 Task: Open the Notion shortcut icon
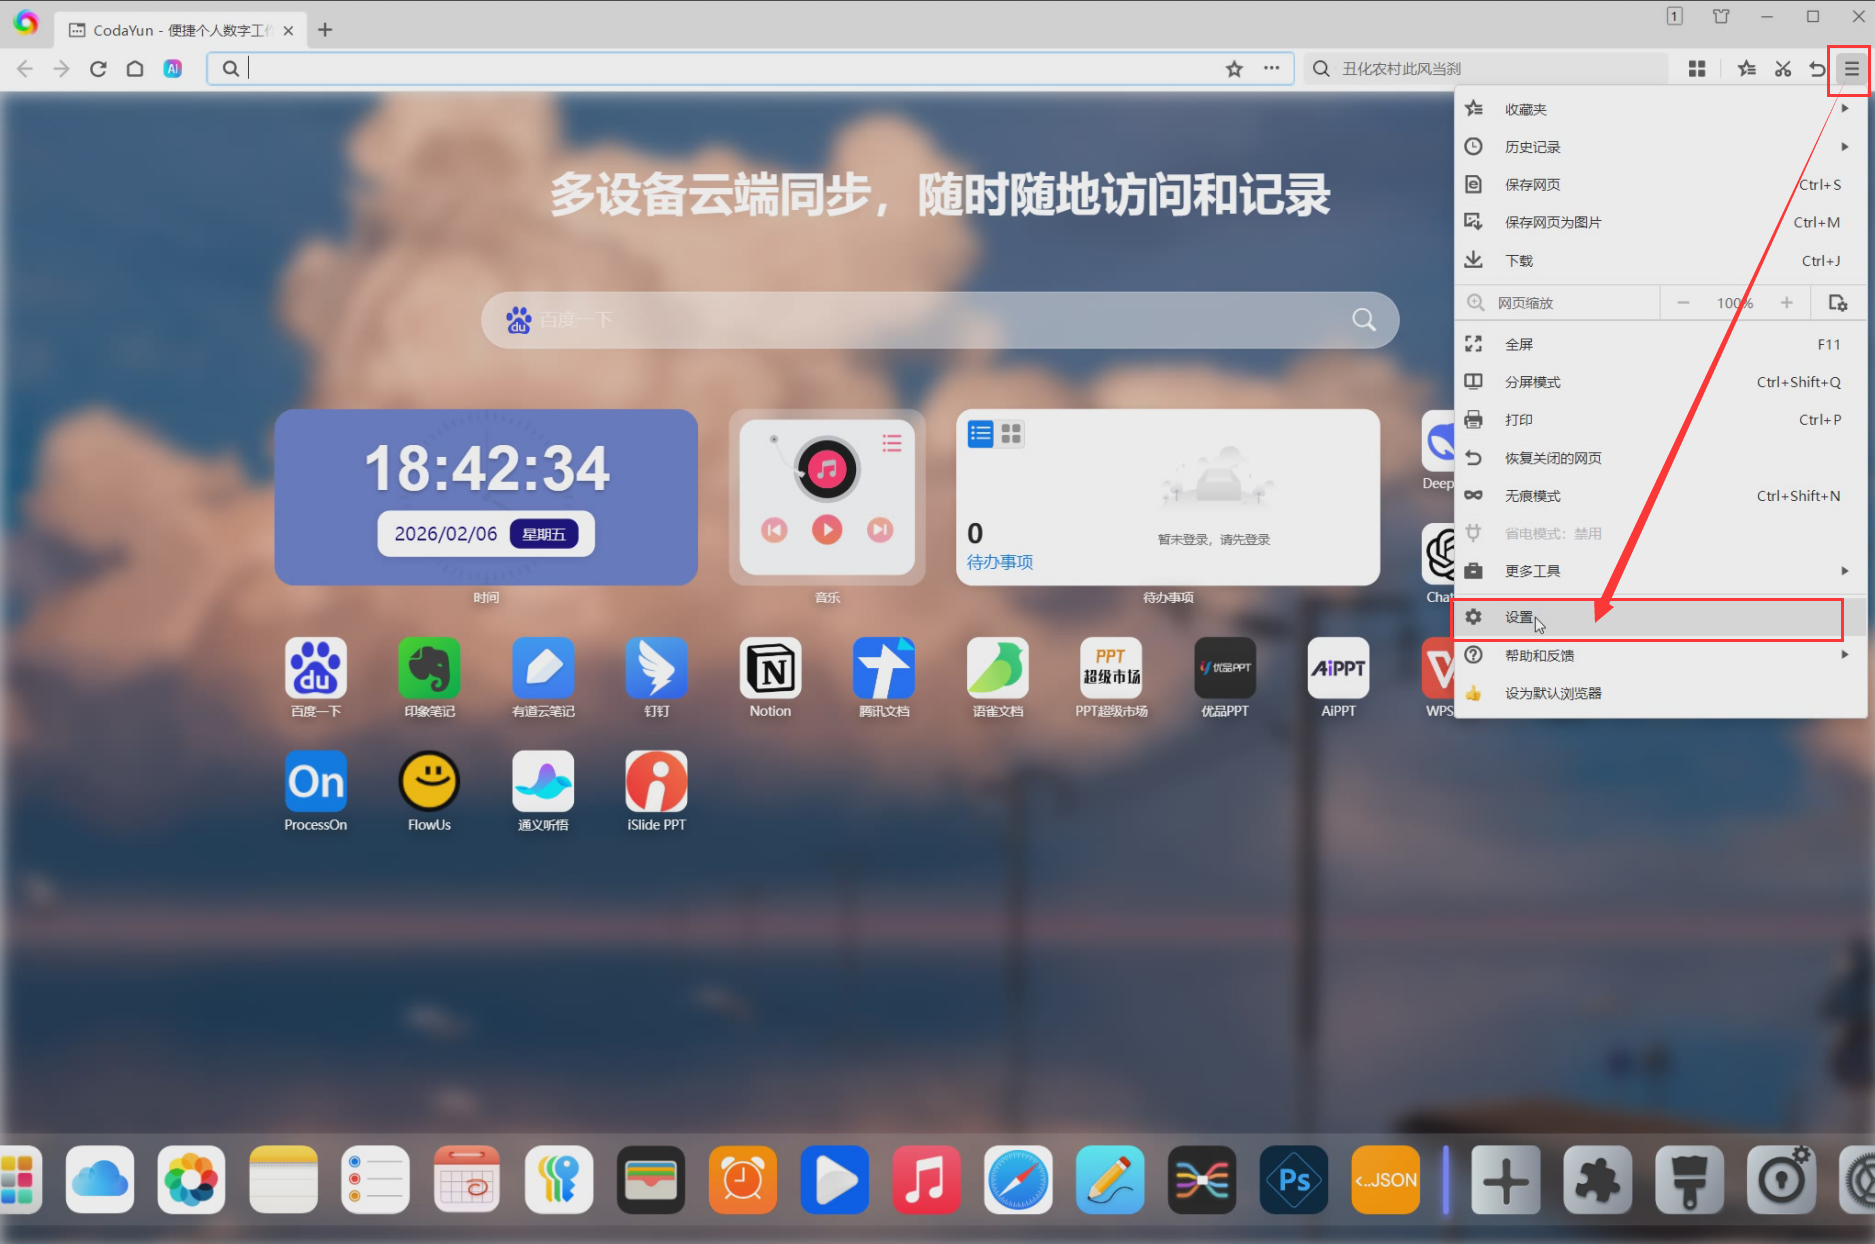[770, 669]
